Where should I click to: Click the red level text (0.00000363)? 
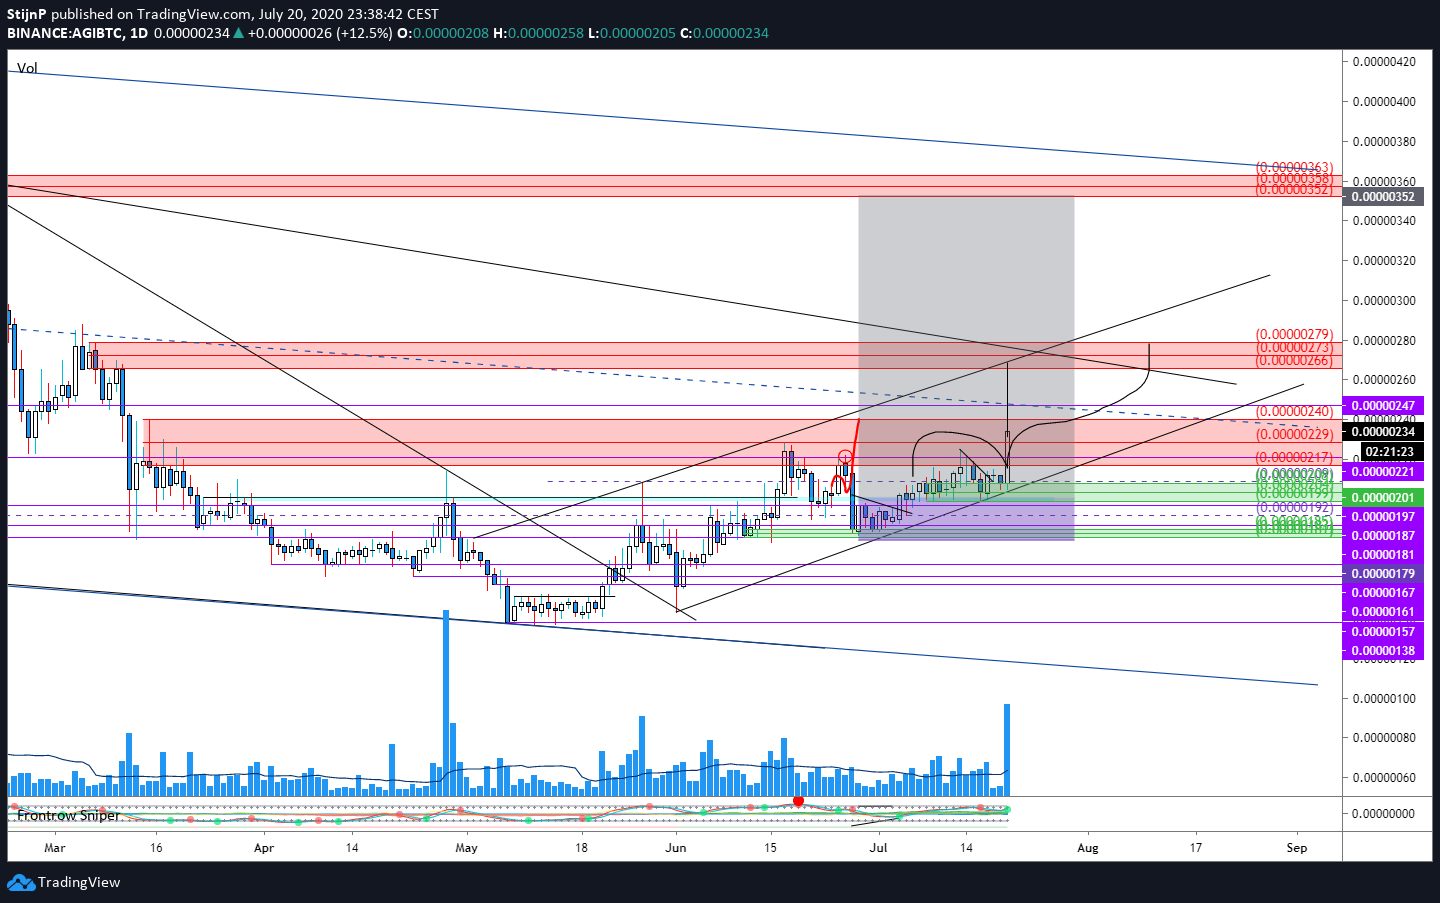1294,168
